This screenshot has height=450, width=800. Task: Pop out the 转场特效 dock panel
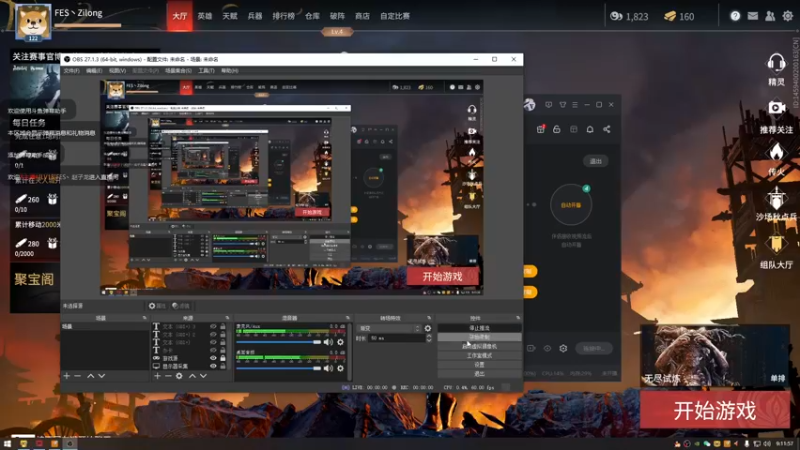click(429, 318)
